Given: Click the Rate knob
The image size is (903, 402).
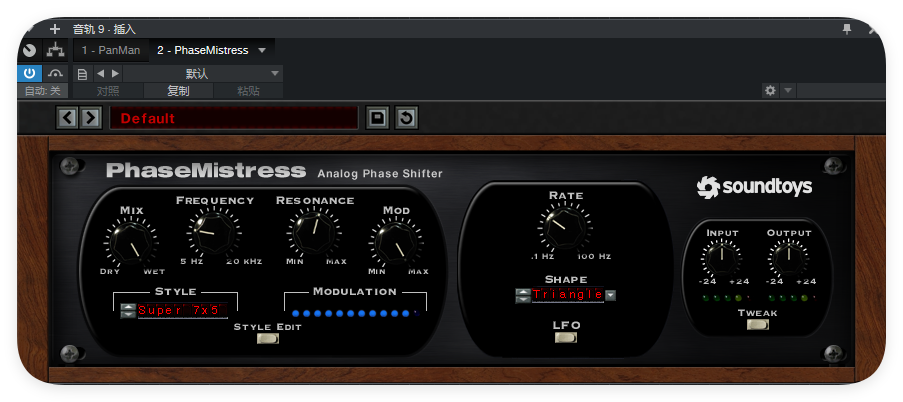Looking at the screenshot, I should point(564,227).
